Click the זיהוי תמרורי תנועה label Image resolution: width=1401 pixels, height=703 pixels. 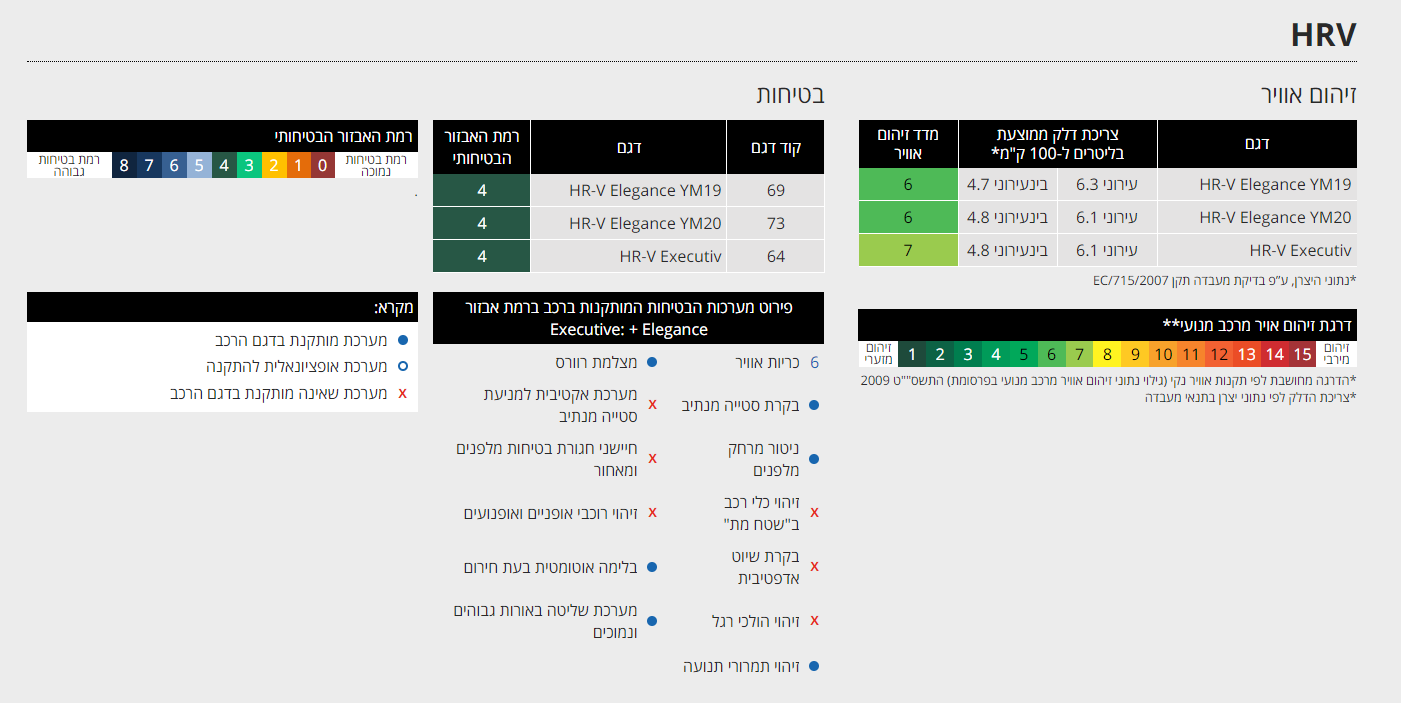point(741,666)
